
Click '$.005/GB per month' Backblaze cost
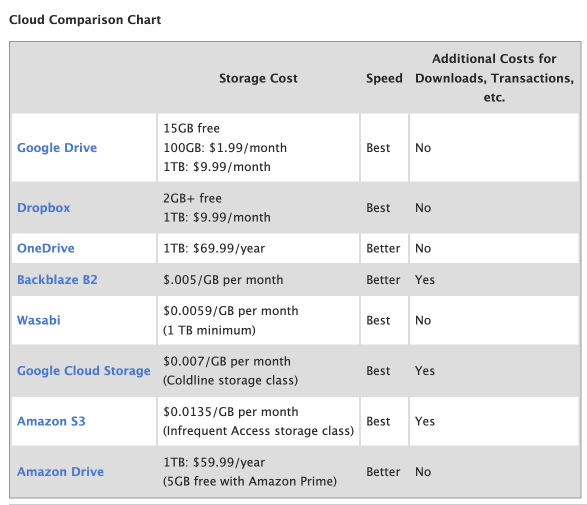(223, 279)
